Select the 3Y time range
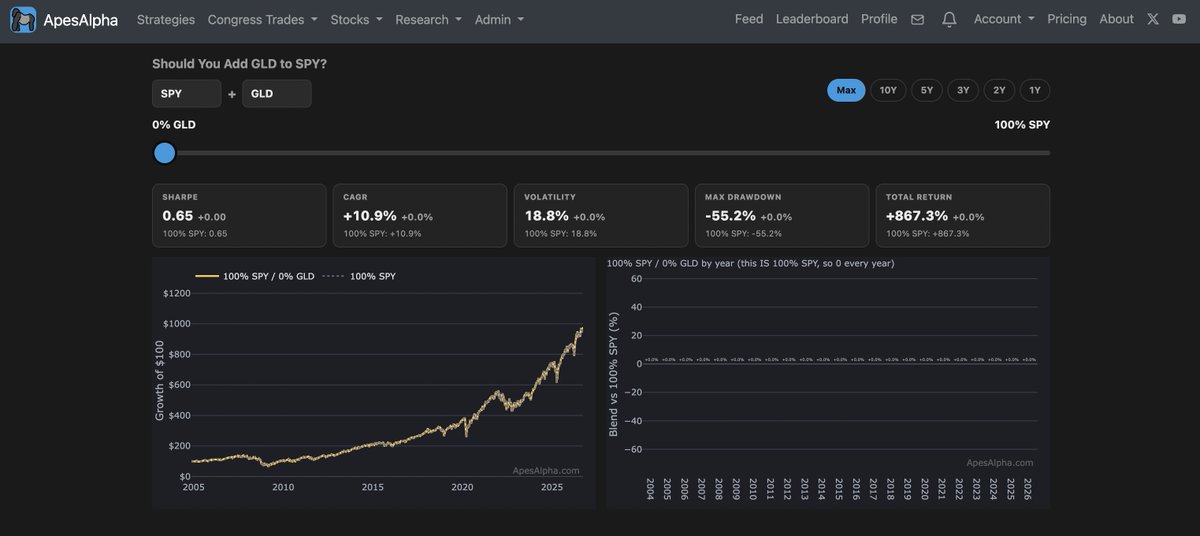The image size is (1200, 536). 963,90
